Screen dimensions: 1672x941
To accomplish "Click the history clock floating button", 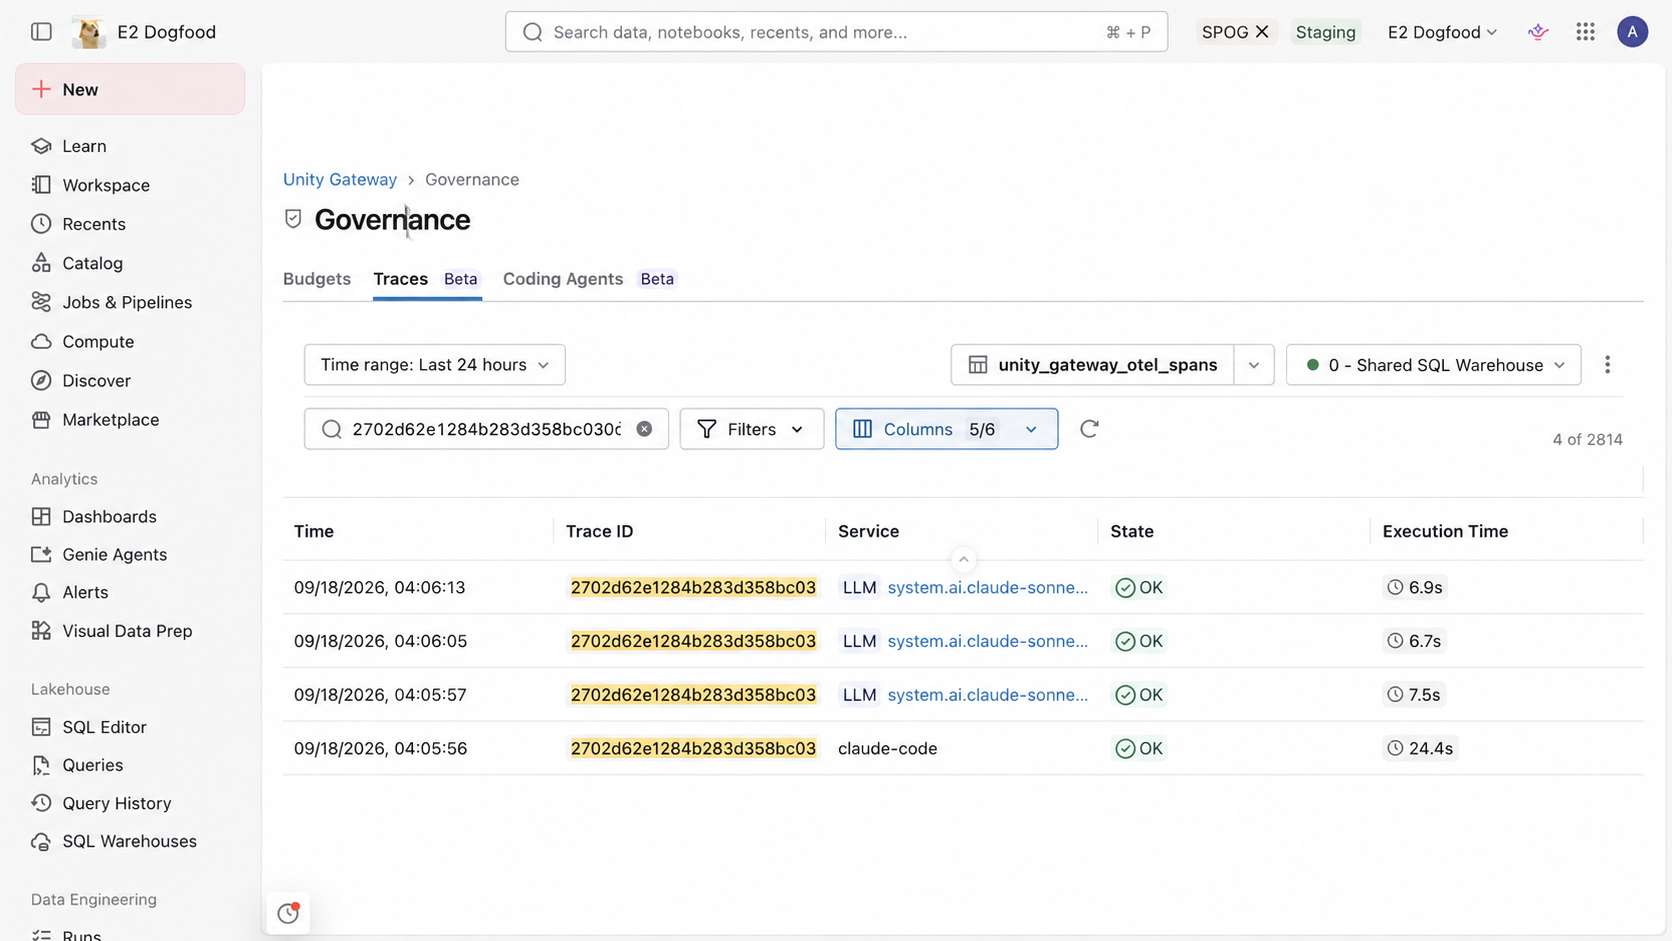I will pos(288,913).
